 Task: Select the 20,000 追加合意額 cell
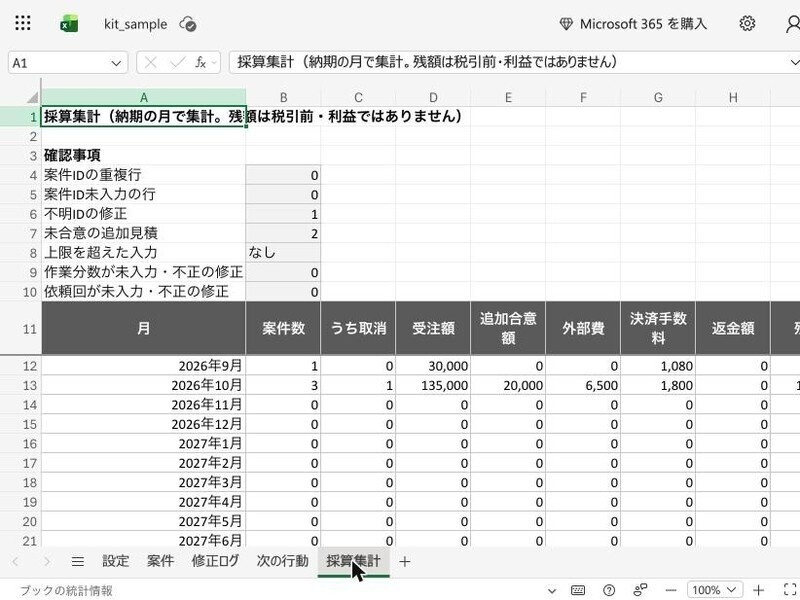508,385
